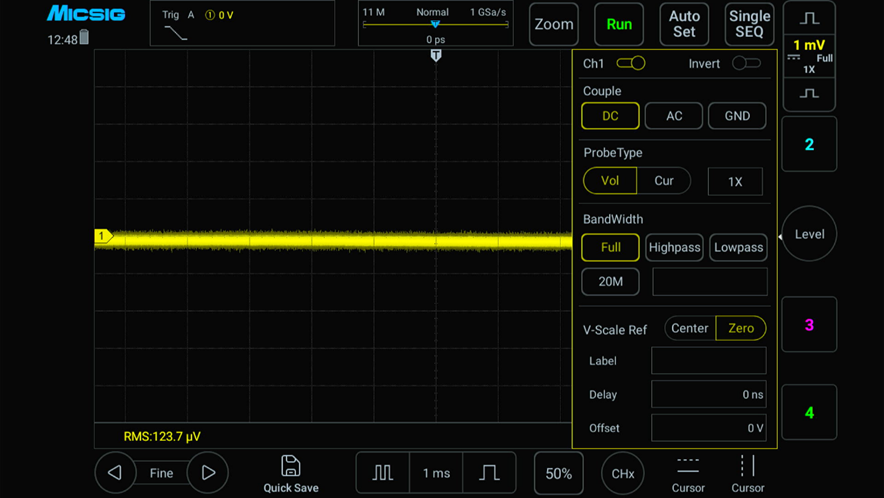Open horizontal Cursor with dashed line icon
The width and height of the screenshot is (884, 498).
coord(688,473)
